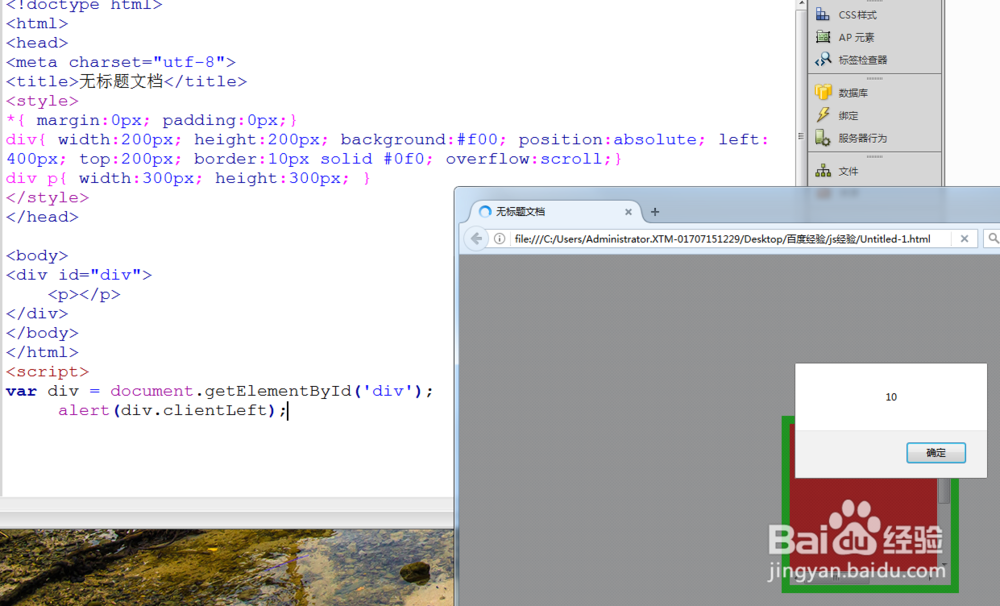
Task: Click the </html> closing tag line
Action: pos(42,352)
